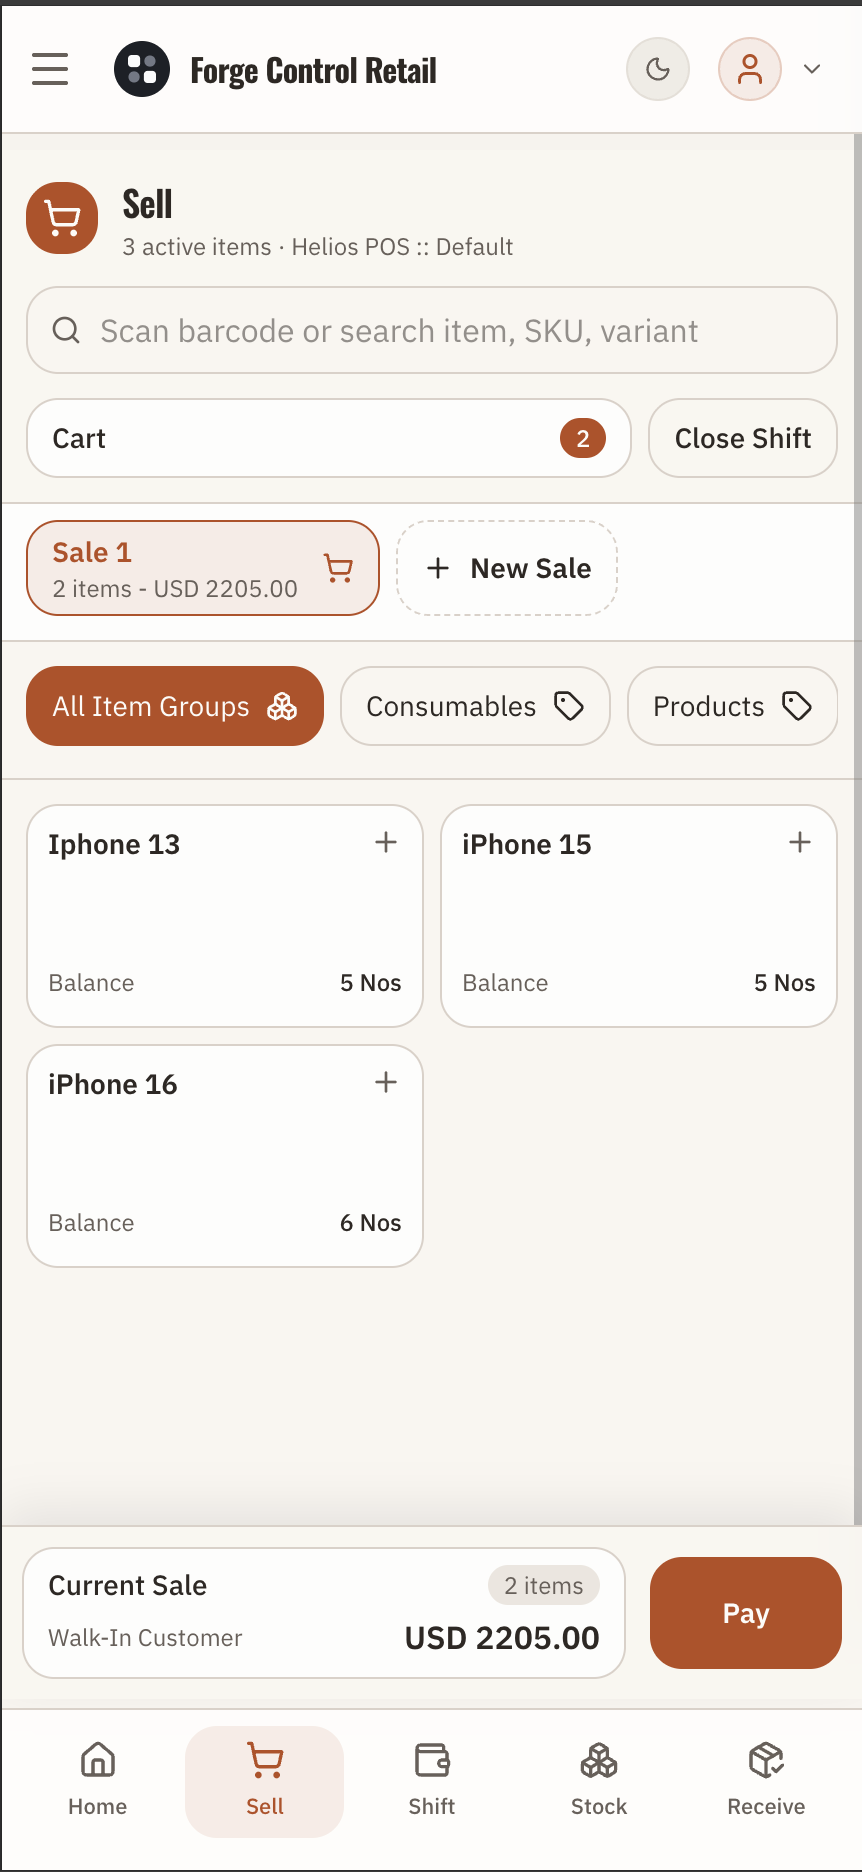Start a New Sale
Image resolution: width=862 pixels, height=1872 pixels.
(x=507, y=568)
